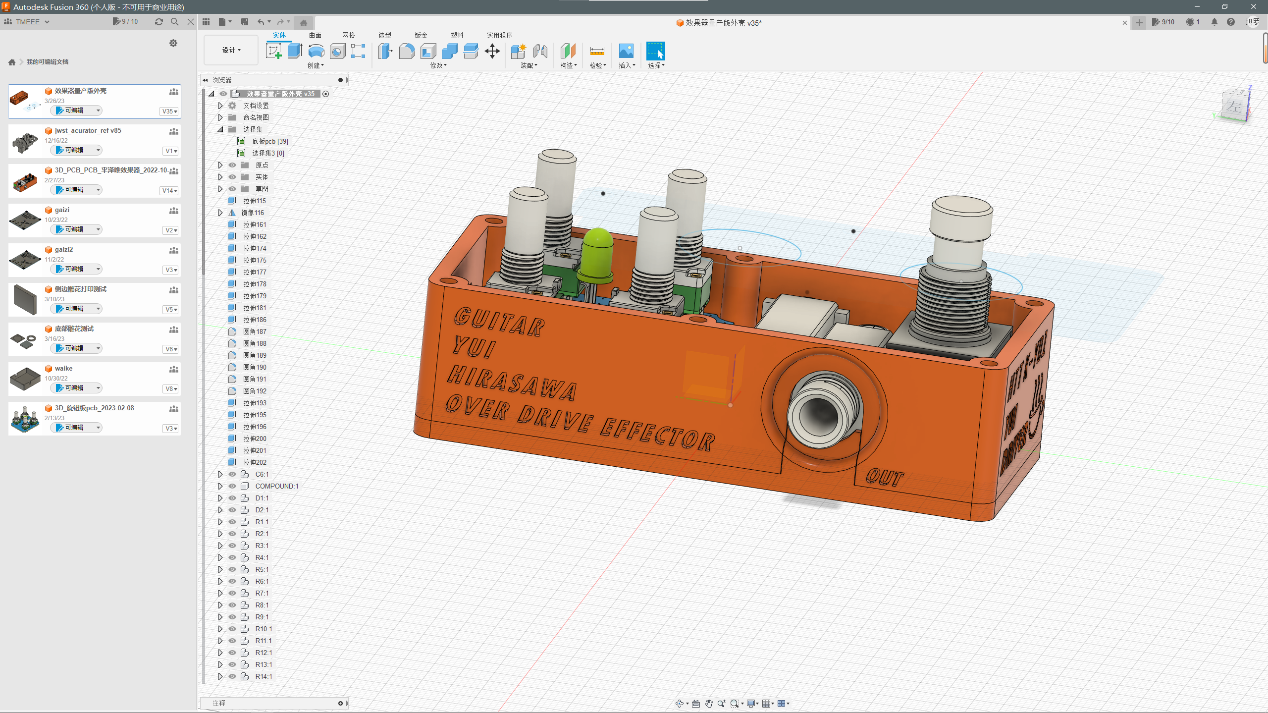Viewport: 1268px width, 713px height.
Task: Open the Insert image tool
Action: tap(626, 51)
